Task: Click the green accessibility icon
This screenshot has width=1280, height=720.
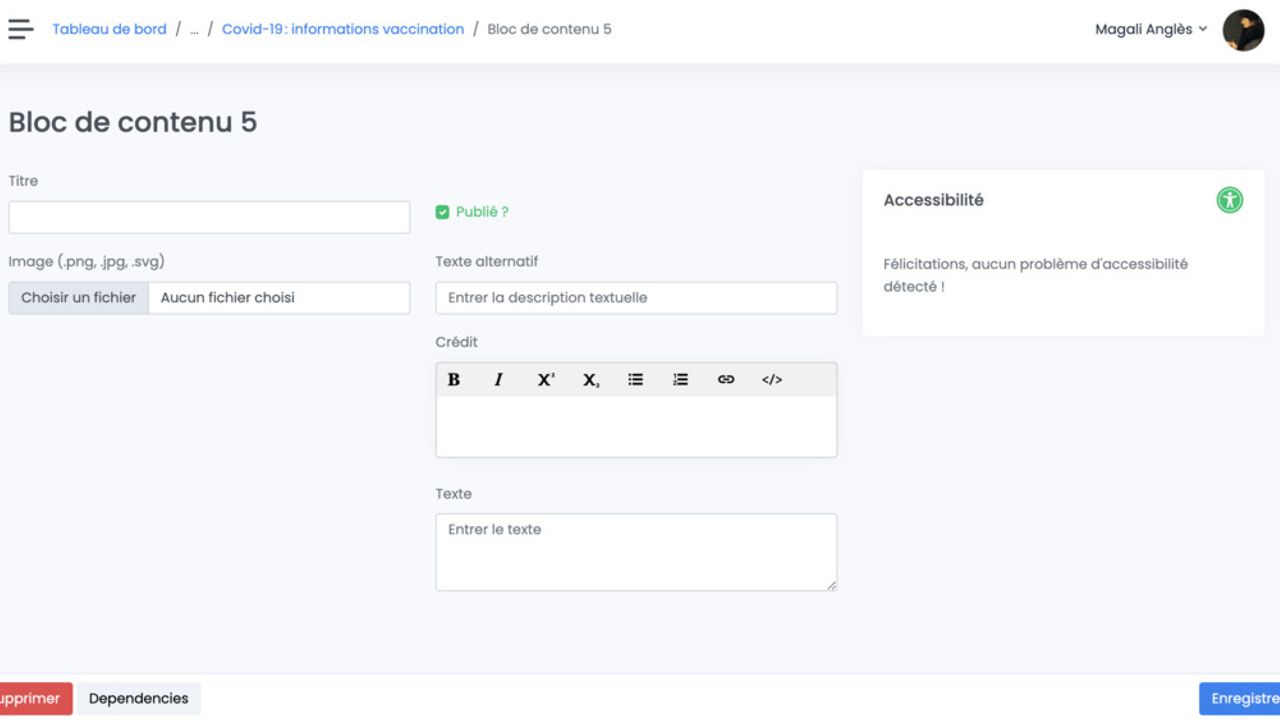Action: click(x=1229, y=200)
